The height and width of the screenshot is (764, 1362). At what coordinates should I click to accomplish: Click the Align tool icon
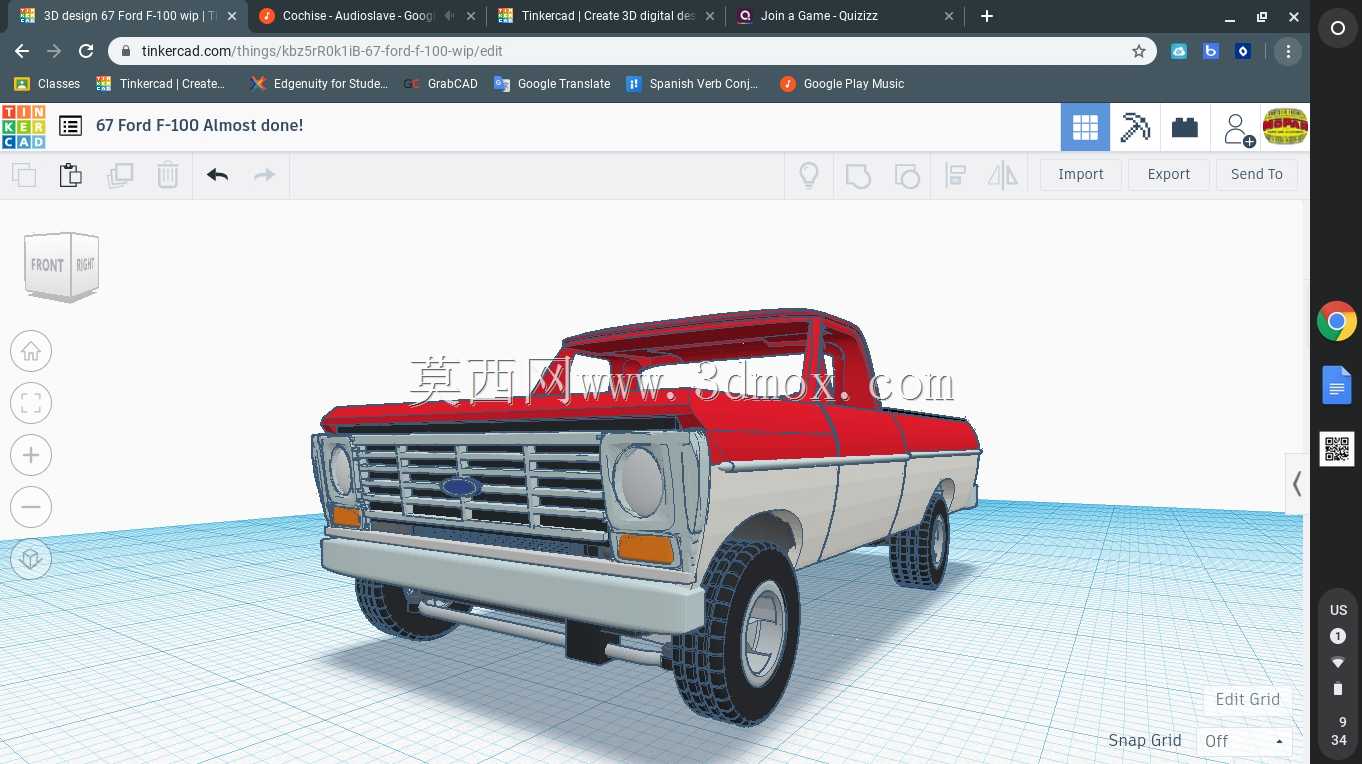(x=955, y=176)
